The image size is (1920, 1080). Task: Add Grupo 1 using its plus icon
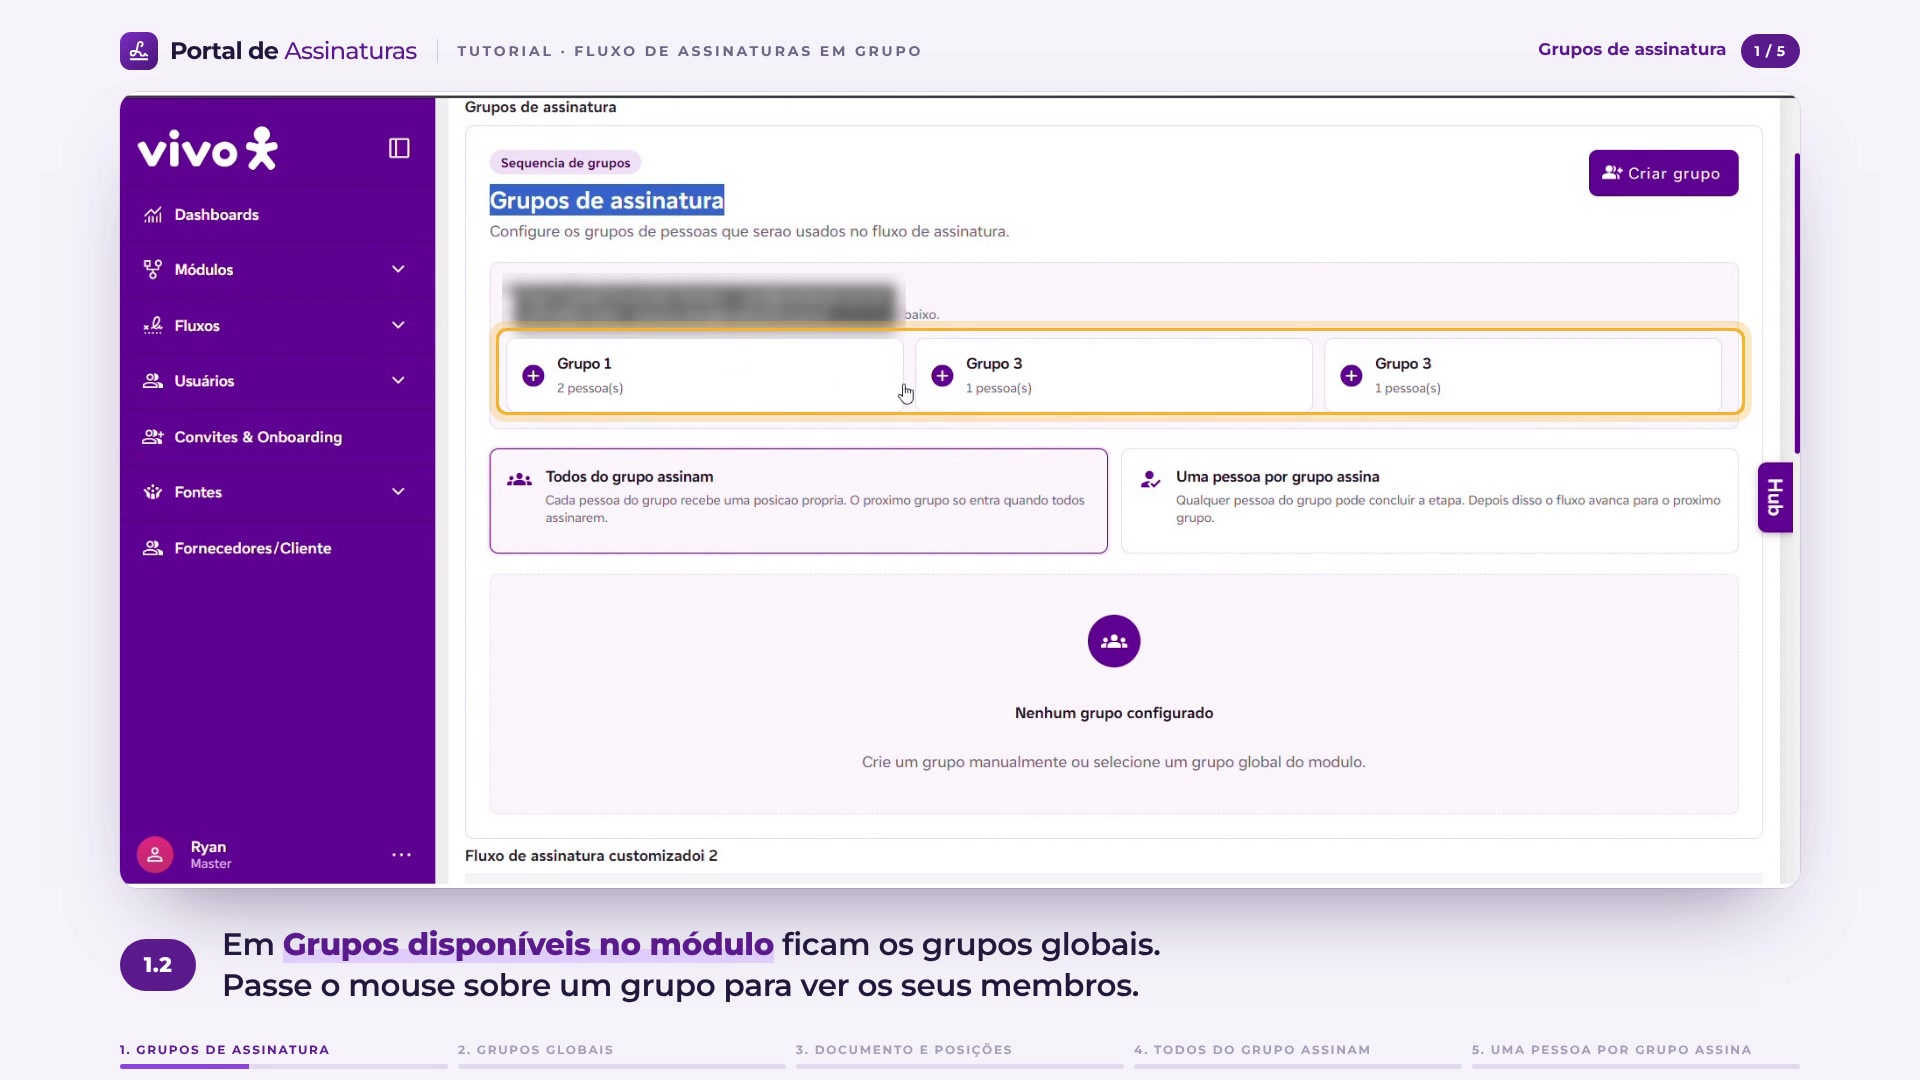(x=533, y=376)
